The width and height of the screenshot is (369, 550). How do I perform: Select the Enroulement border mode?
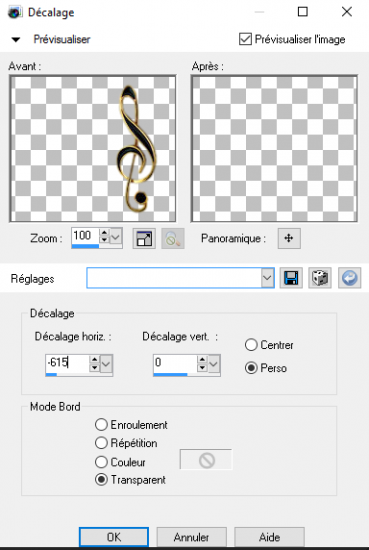(101, 425)
